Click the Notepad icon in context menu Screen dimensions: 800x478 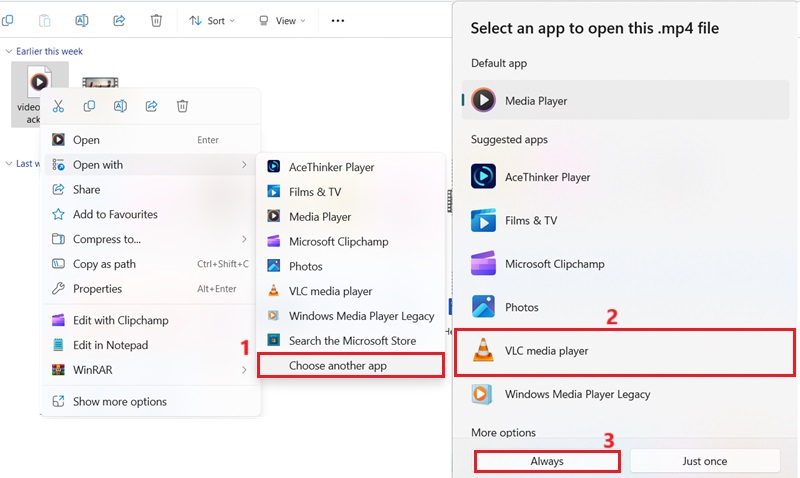58,345
